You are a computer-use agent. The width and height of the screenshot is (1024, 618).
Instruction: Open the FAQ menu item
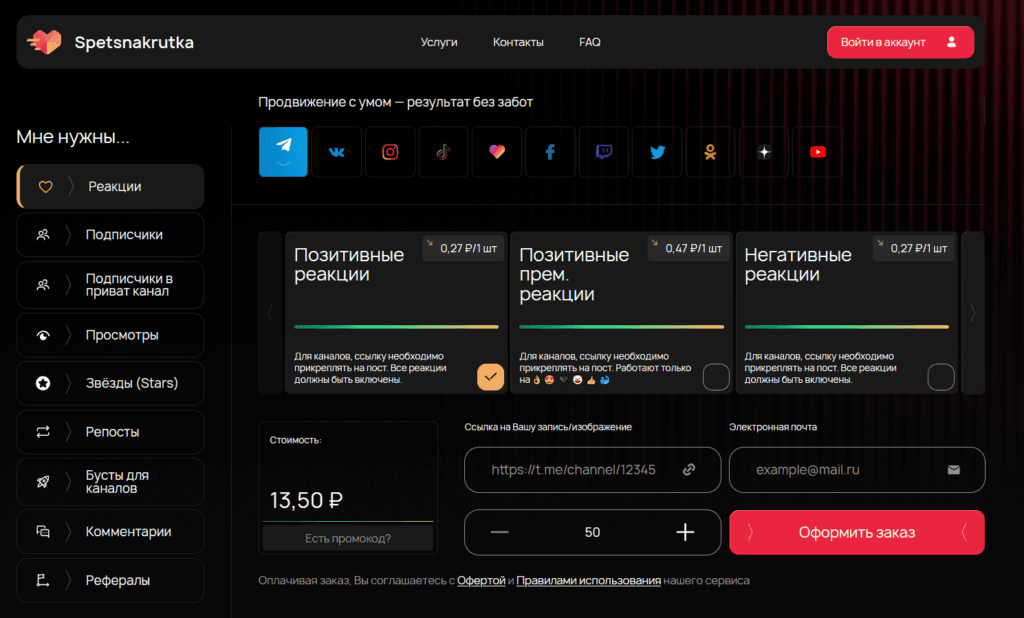[590, 42]
